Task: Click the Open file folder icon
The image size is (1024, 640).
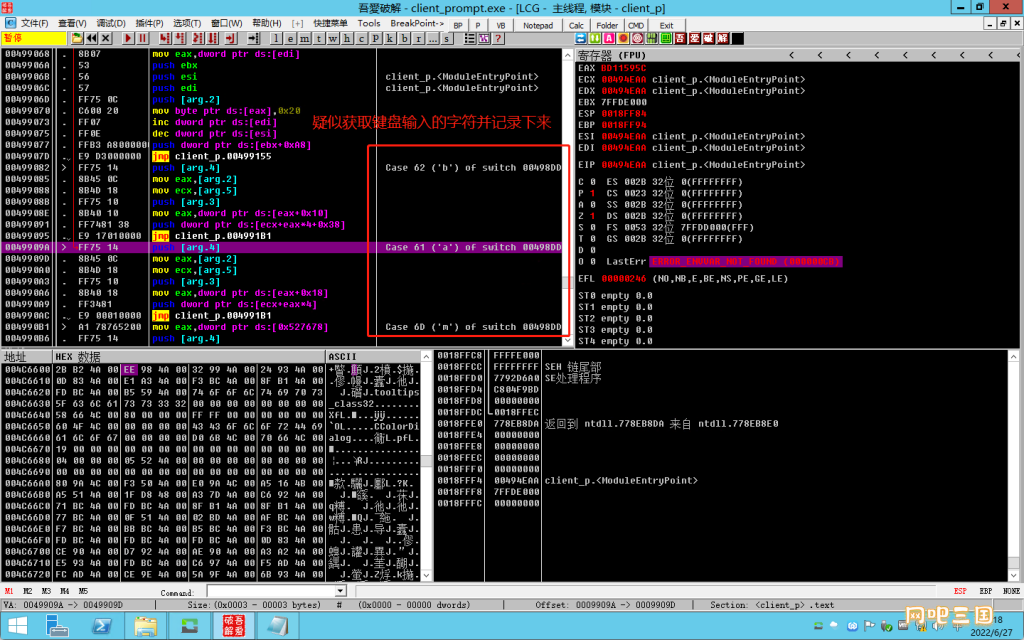Action: [x=77, y=39]
